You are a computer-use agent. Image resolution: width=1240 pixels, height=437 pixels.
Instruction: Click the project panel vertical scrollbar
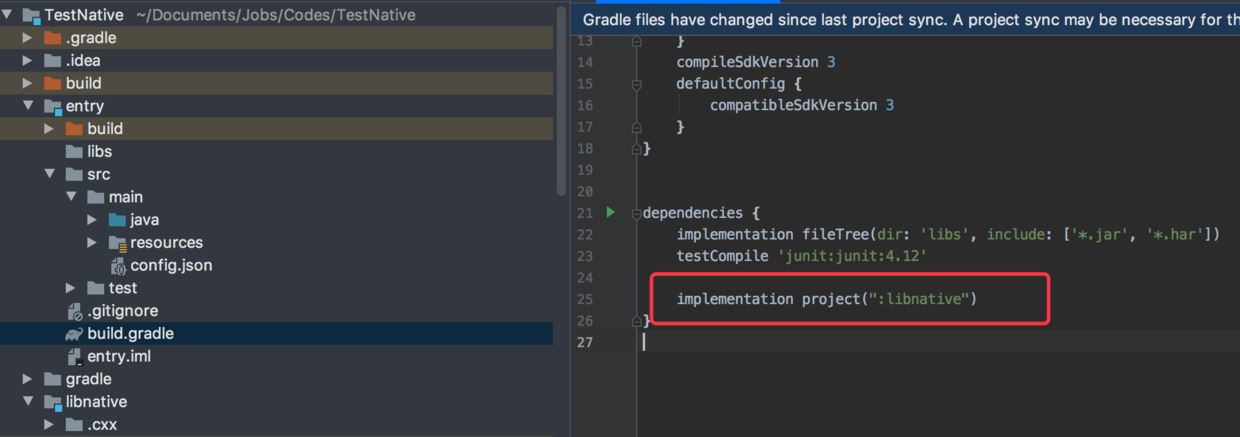tap(561, 100)
